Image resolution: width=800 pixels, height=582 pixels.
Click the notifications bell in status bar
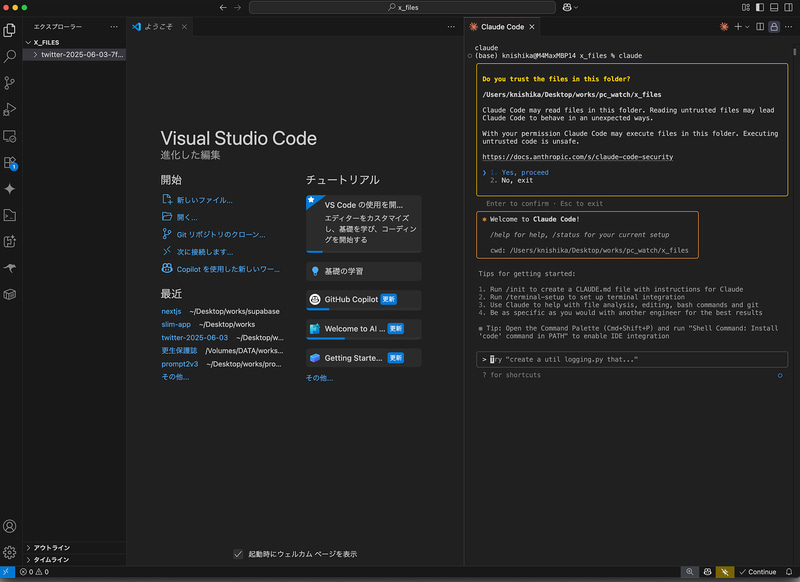[790, 572]
